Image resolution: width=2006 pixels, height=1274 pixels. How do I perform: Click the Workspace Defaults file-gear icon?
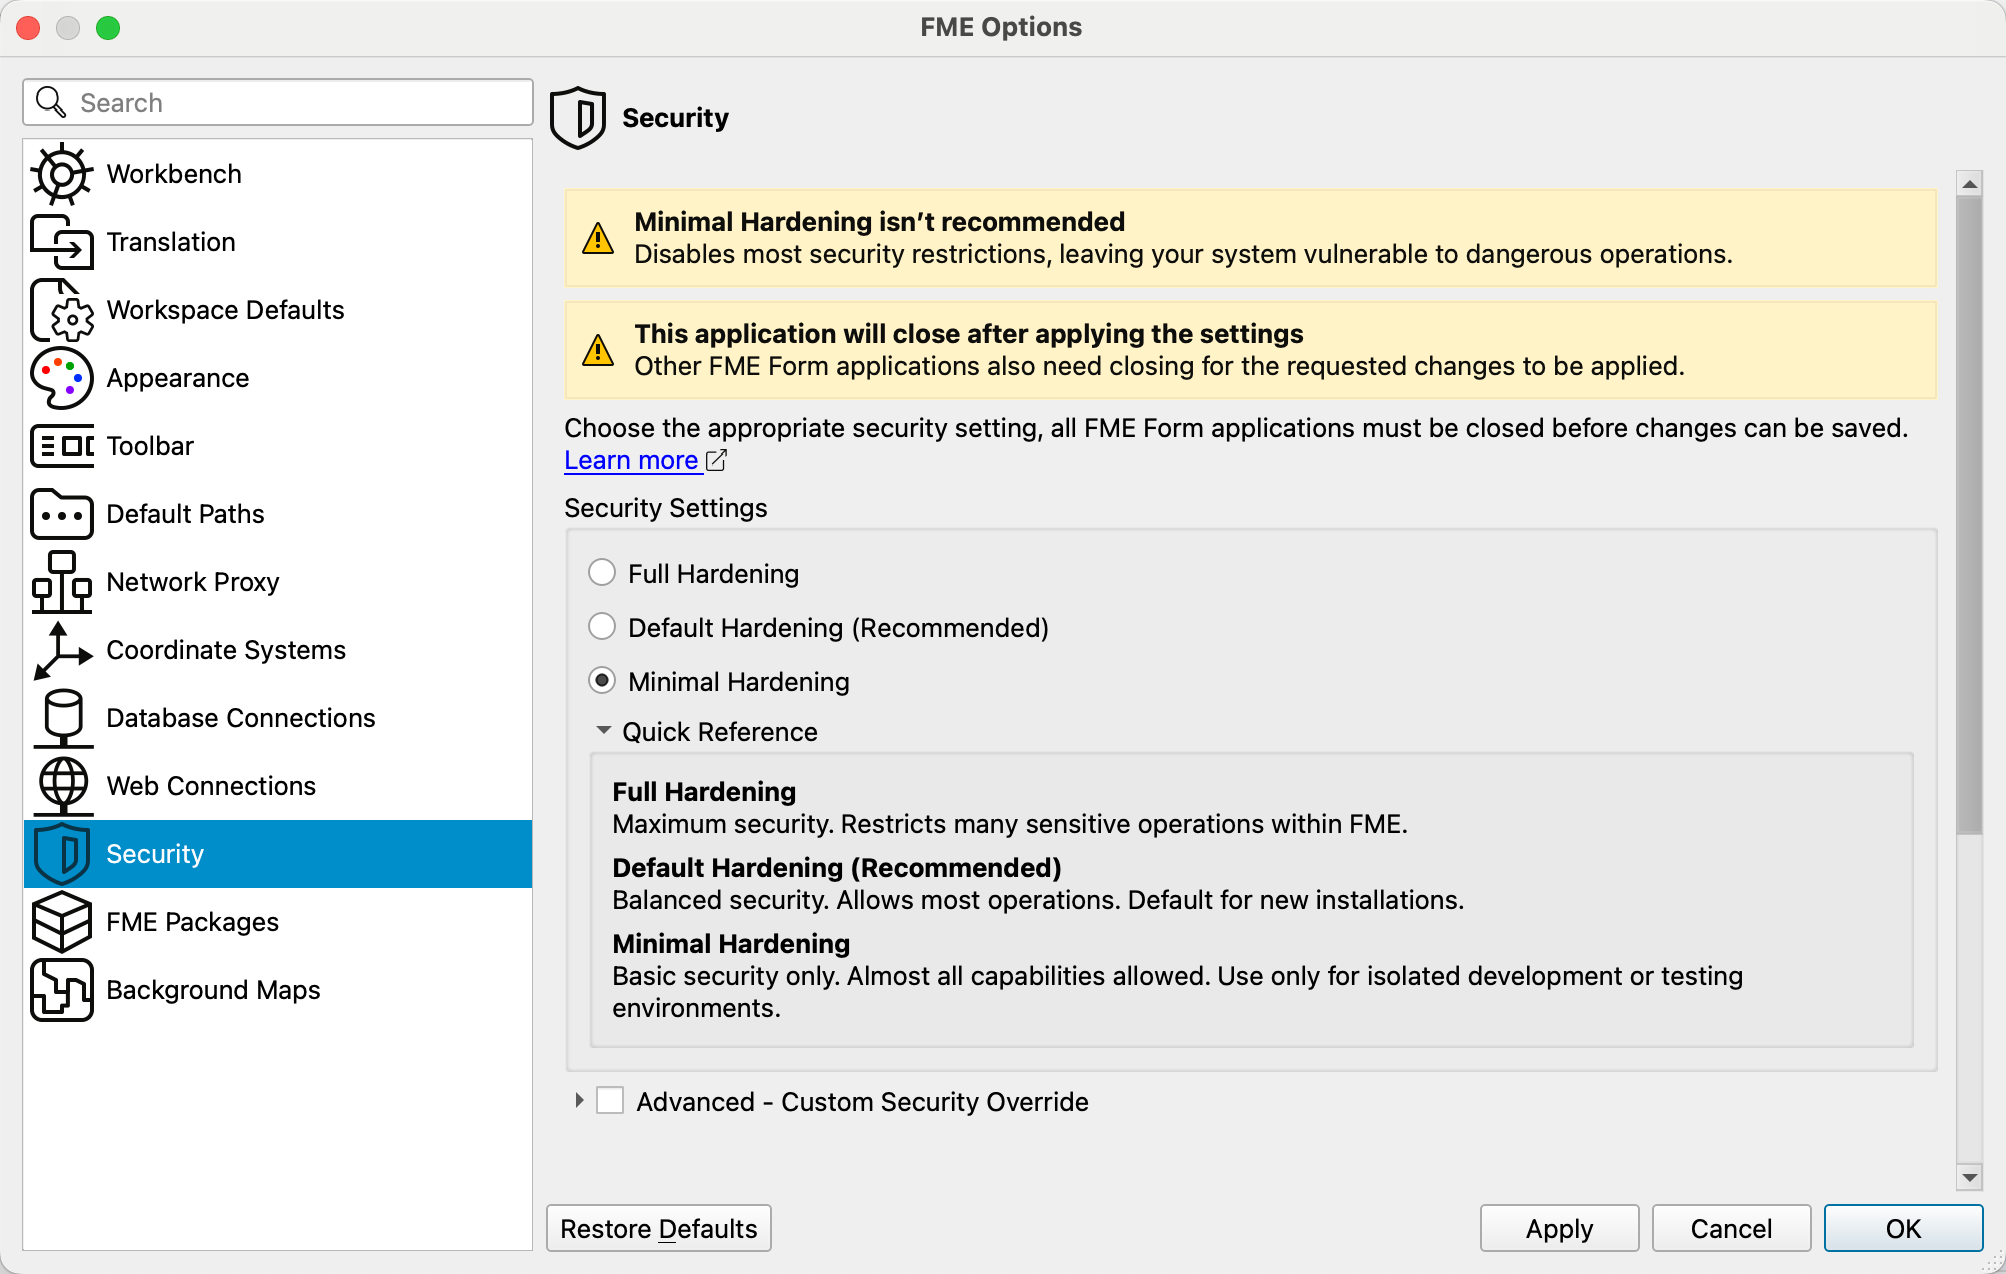[x=62, y=310]
